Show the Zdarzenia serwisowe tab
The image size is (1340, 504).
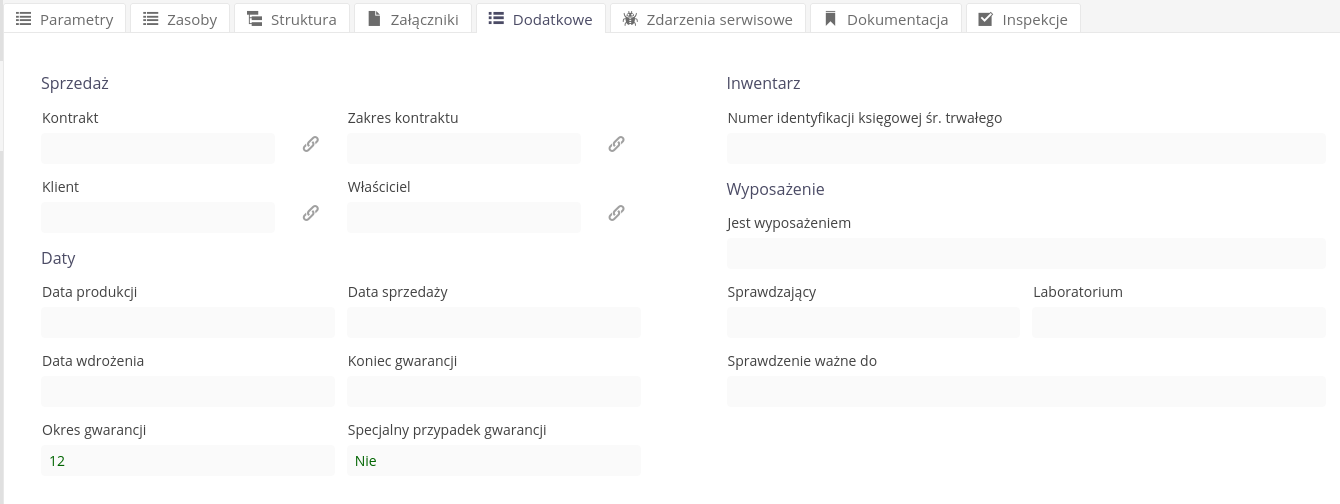tap(707, 19)
